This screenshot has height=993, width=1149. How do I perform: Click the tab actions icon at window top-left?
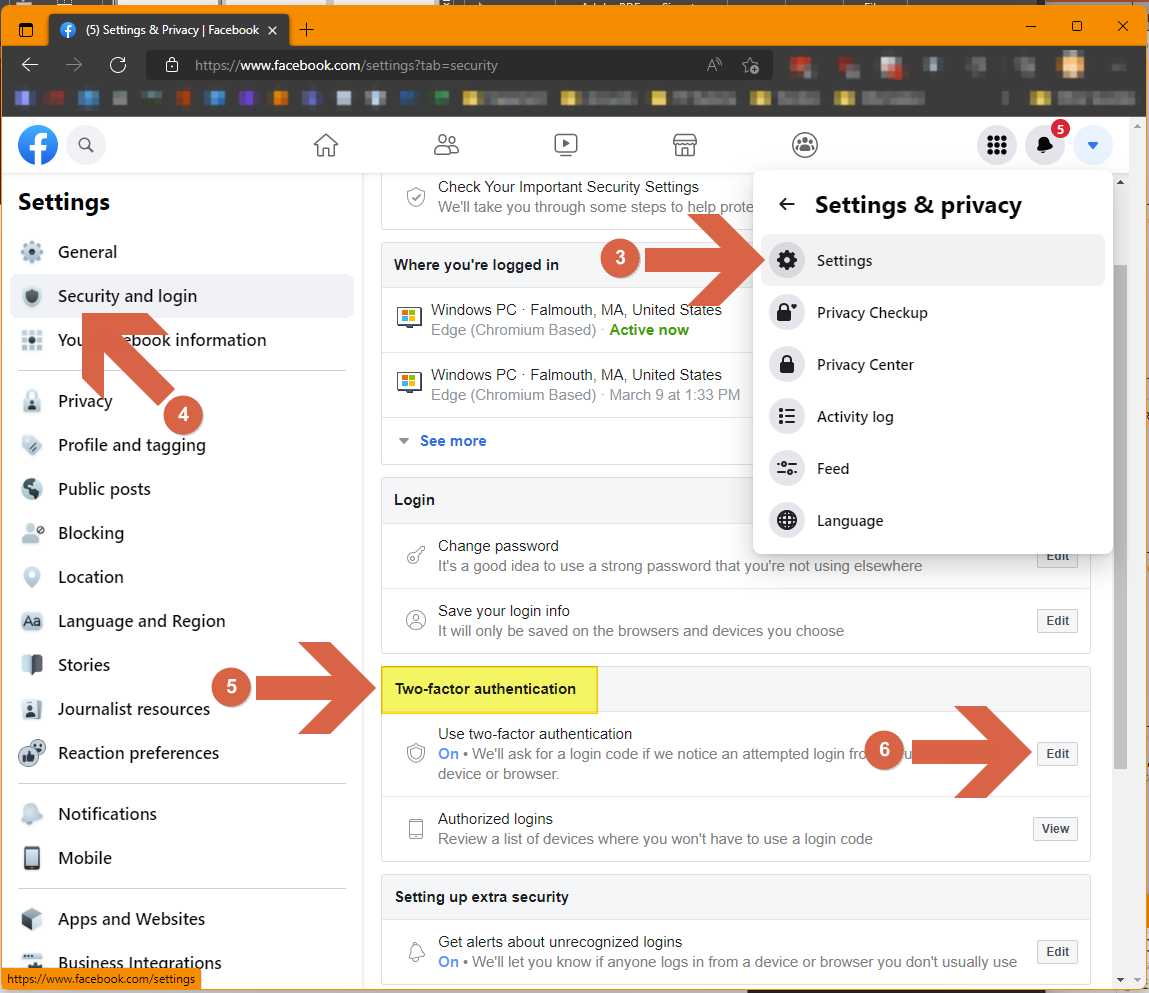[26, 30]
